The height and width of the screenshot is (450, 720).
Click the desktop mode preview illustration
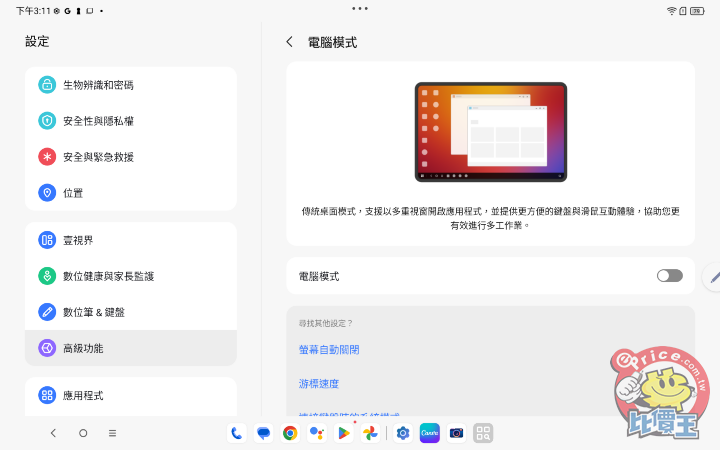[490, 132]
